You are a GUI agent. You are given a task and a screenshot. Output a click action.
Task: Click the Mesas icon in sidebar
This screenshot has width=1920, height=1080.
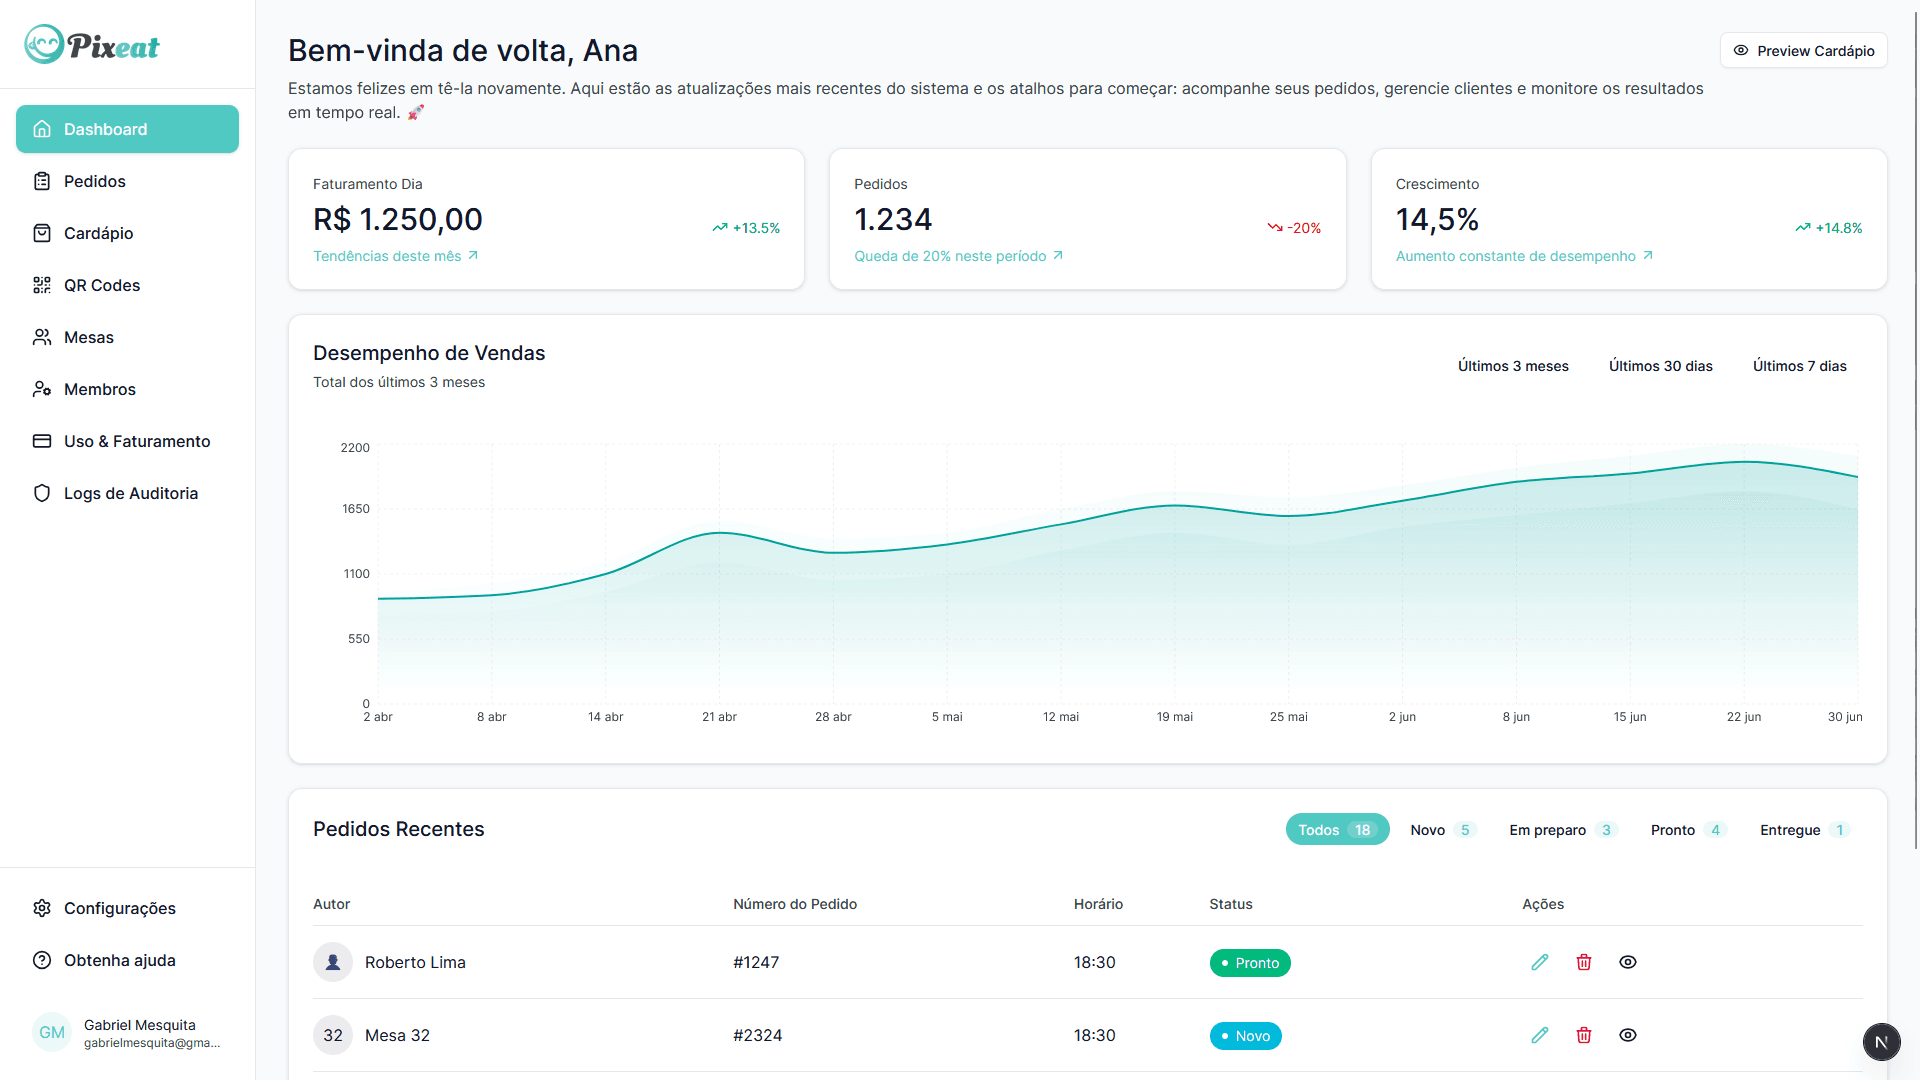pyautogui.click(x=42, y=337)
